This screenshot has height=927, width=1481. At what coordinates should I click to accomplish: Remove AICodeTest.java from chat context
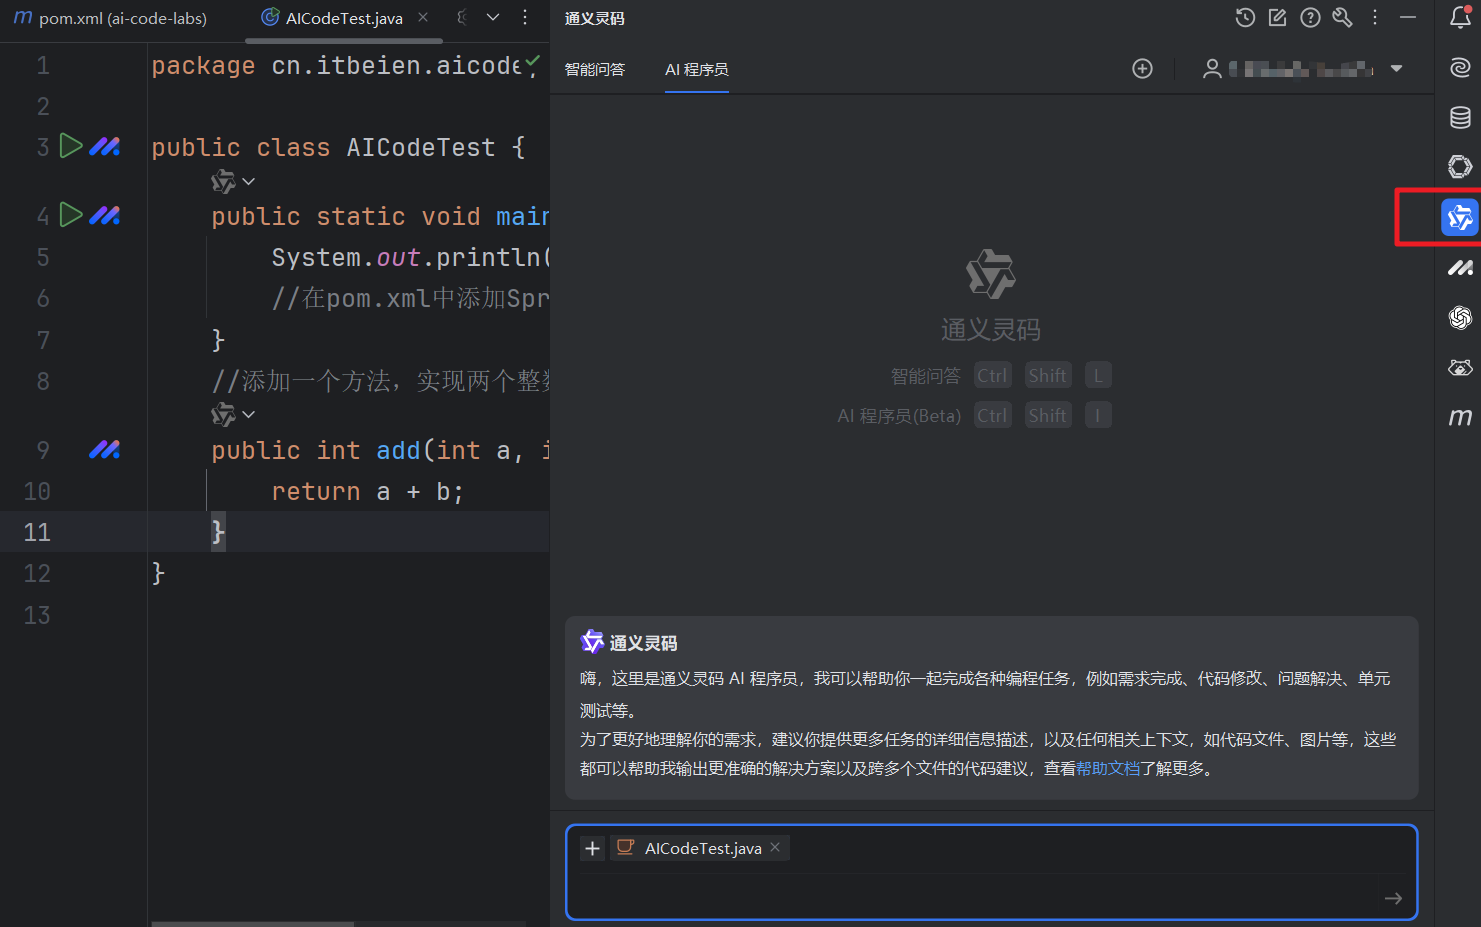775,847
